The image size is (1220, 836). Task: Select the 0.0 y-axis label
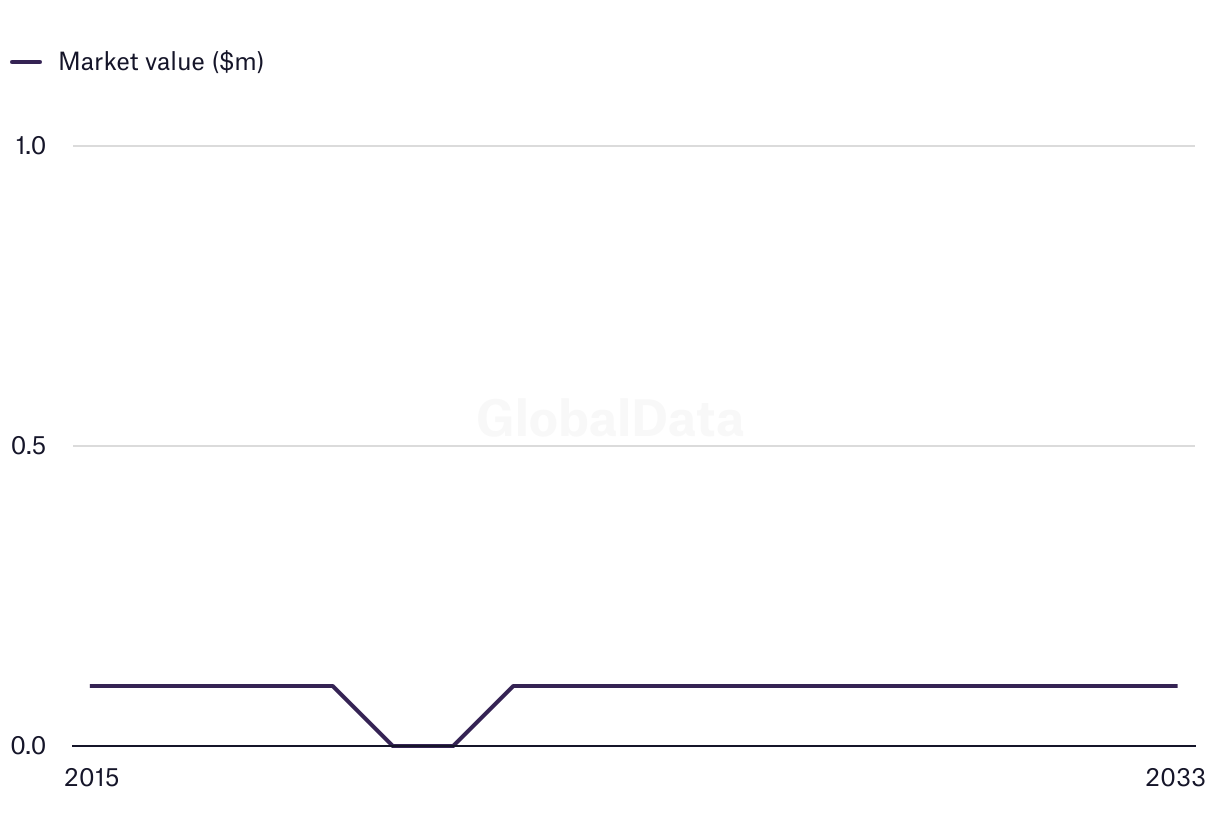tap(29, 746)
